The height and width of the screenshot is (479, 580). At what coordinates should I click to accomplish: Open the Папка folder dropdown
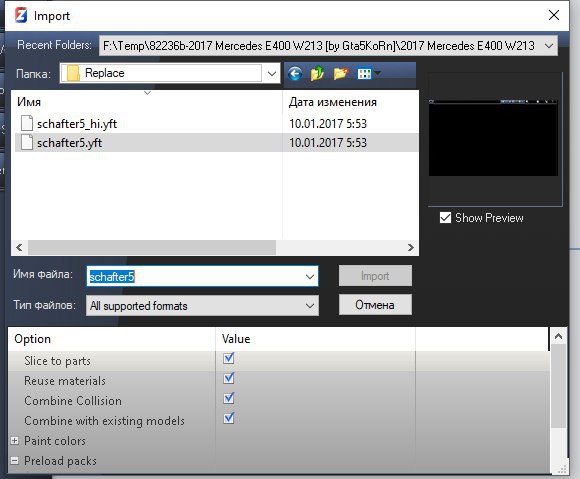[272, 73]
